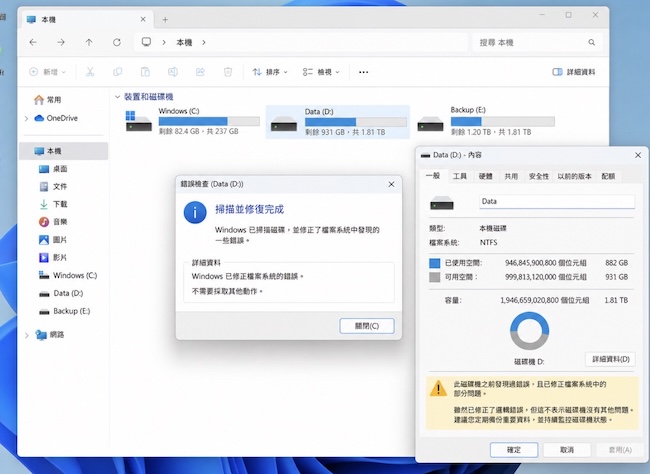
Task: Close the 本機 tab
Action: point(143,19)
